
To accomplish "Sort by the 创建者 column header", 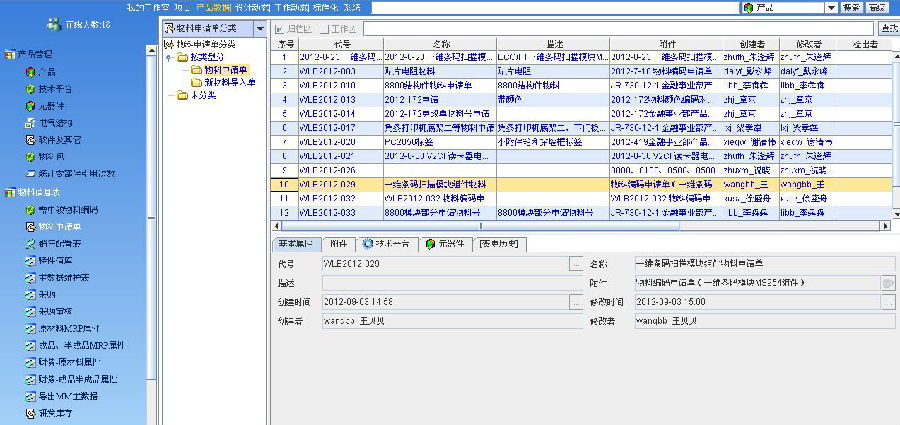I will [x=751, y=44].
